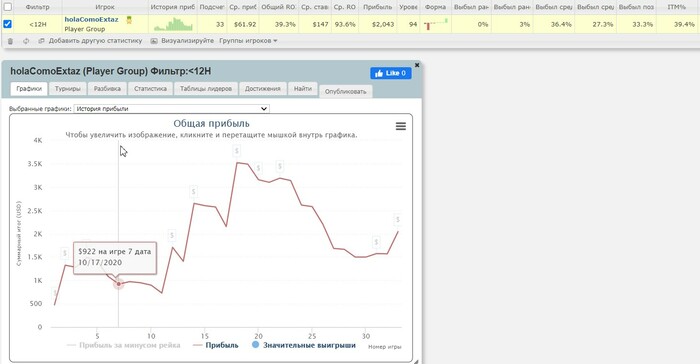This screenshot has height=364, width=700.
Task: Switch to Графики tab
Action: (x=29, y=88)
